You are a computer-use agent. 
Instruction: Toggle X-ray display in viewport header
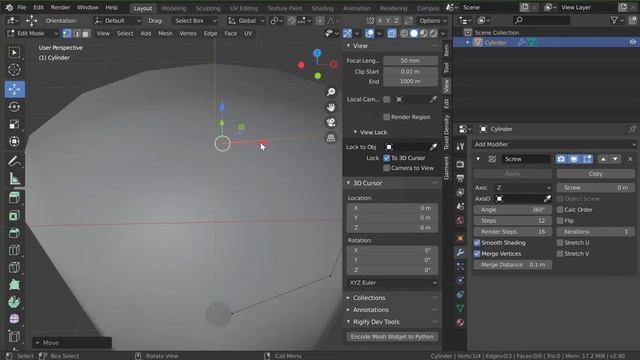(392, 33)
